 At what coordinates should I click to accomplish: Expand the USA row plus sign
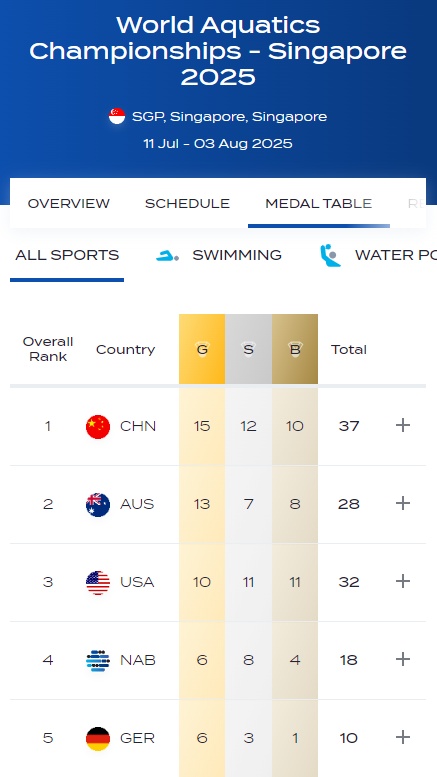403,581
